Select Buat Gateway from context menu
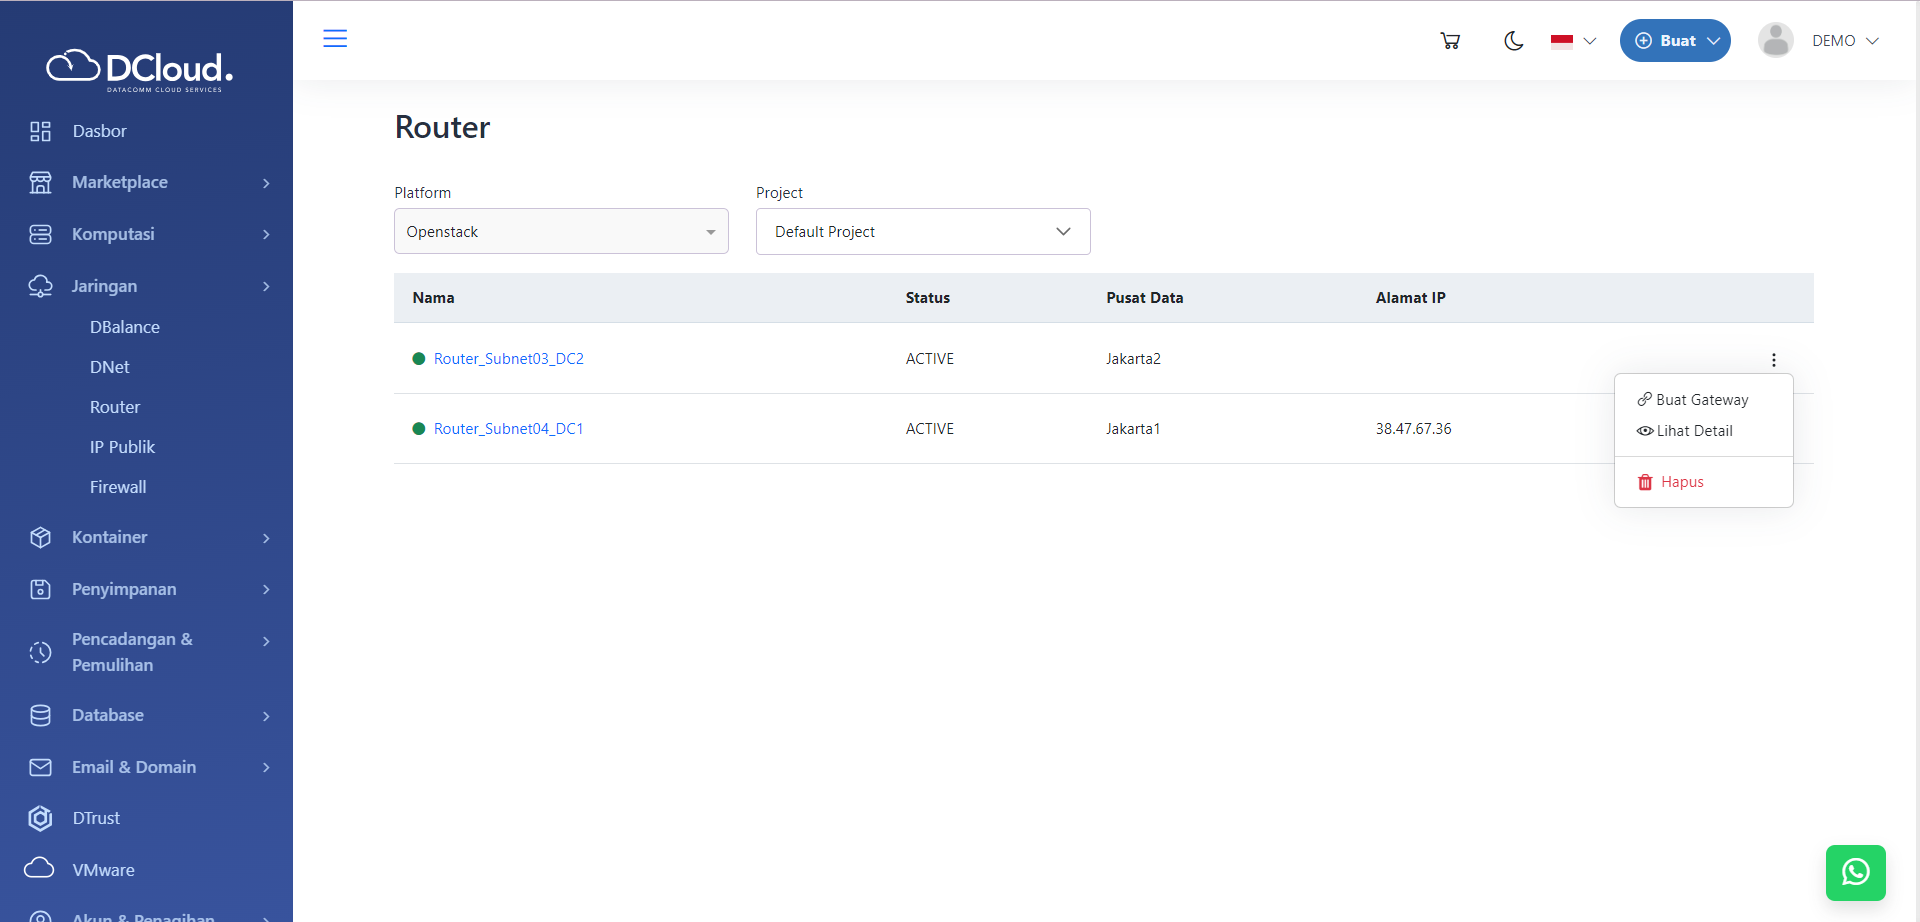 (x=1701, y=400)
